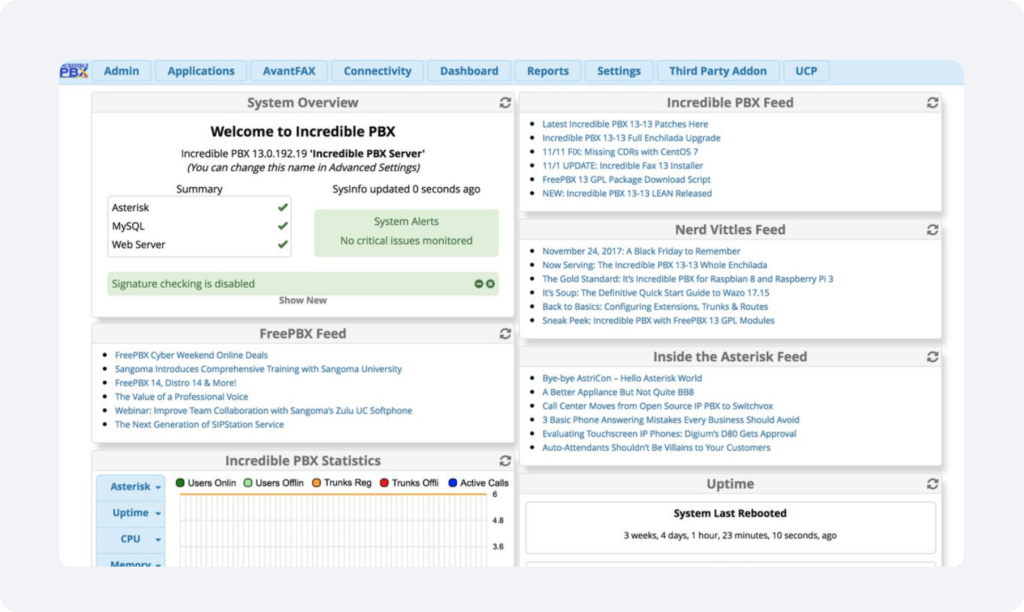Image resolution: width=1024 pixels, height=612 pixels.
Task: Open the Sangoma University training link
Action: (x=258, y=369)
